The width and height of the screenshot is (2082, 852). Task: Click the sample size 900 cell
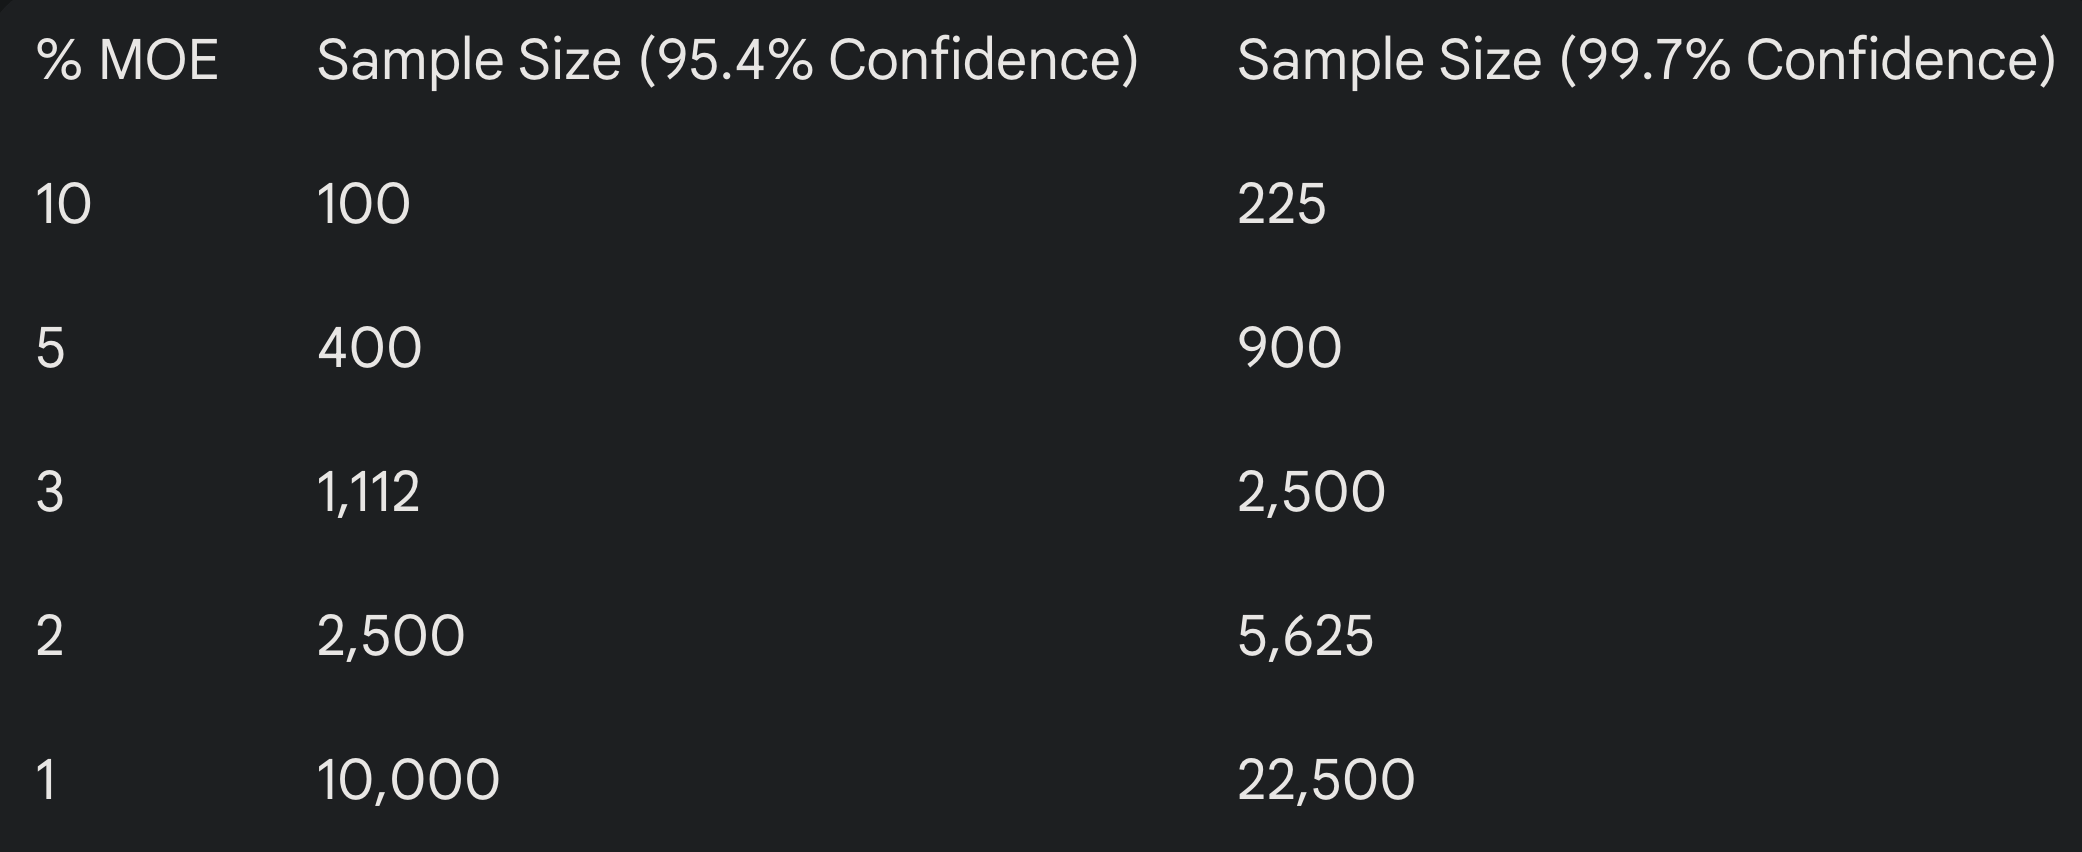(1289, 349)
